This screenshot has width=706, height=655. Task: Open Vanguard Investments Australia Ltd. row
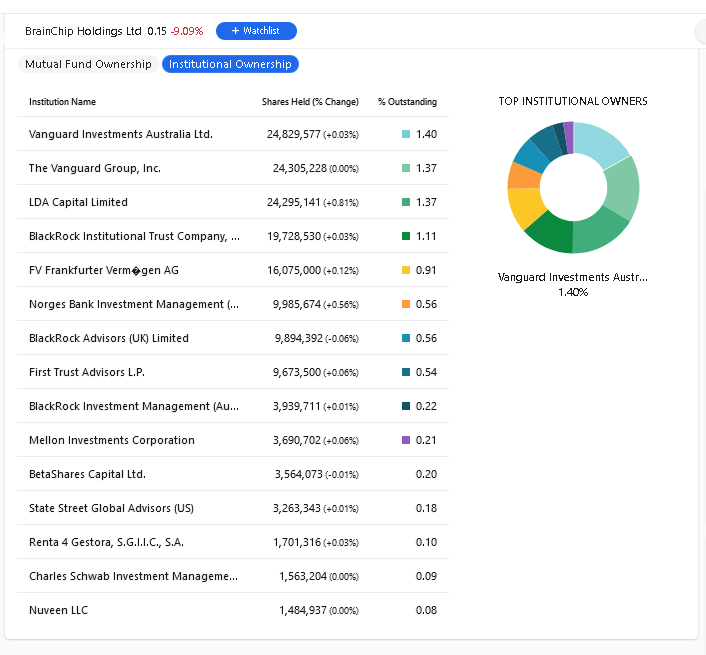(121, 134)
